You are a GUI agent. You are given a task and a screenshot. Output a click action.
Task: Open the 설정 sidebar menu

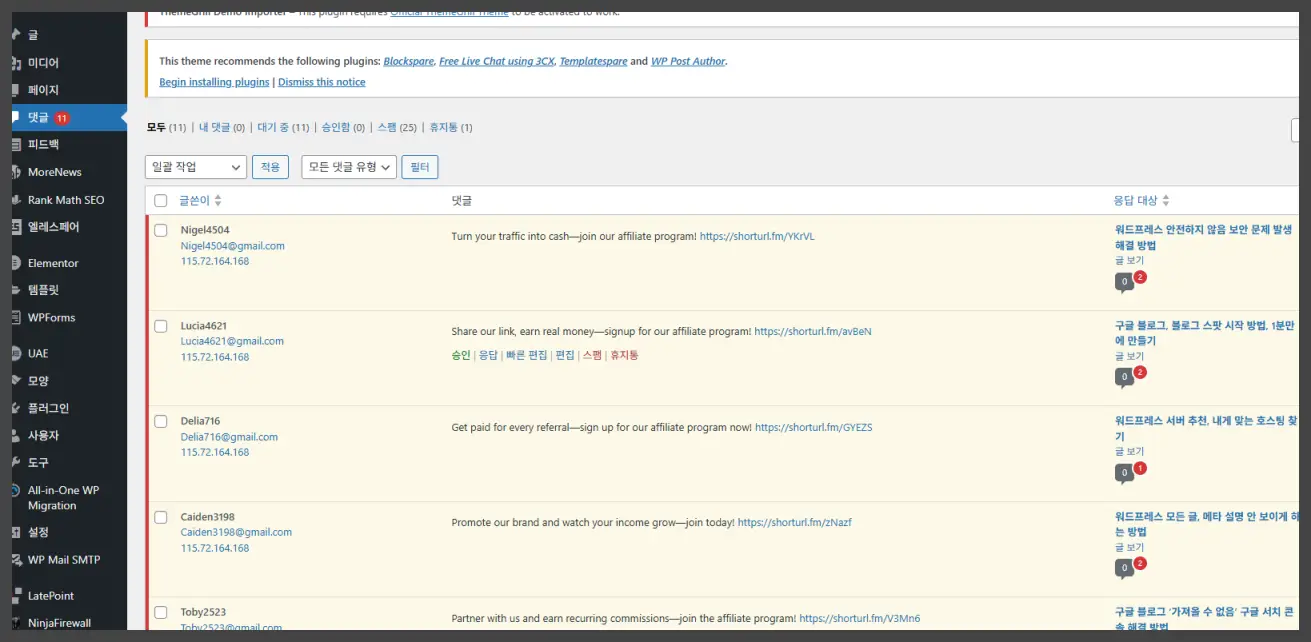(x=38, y=532)
